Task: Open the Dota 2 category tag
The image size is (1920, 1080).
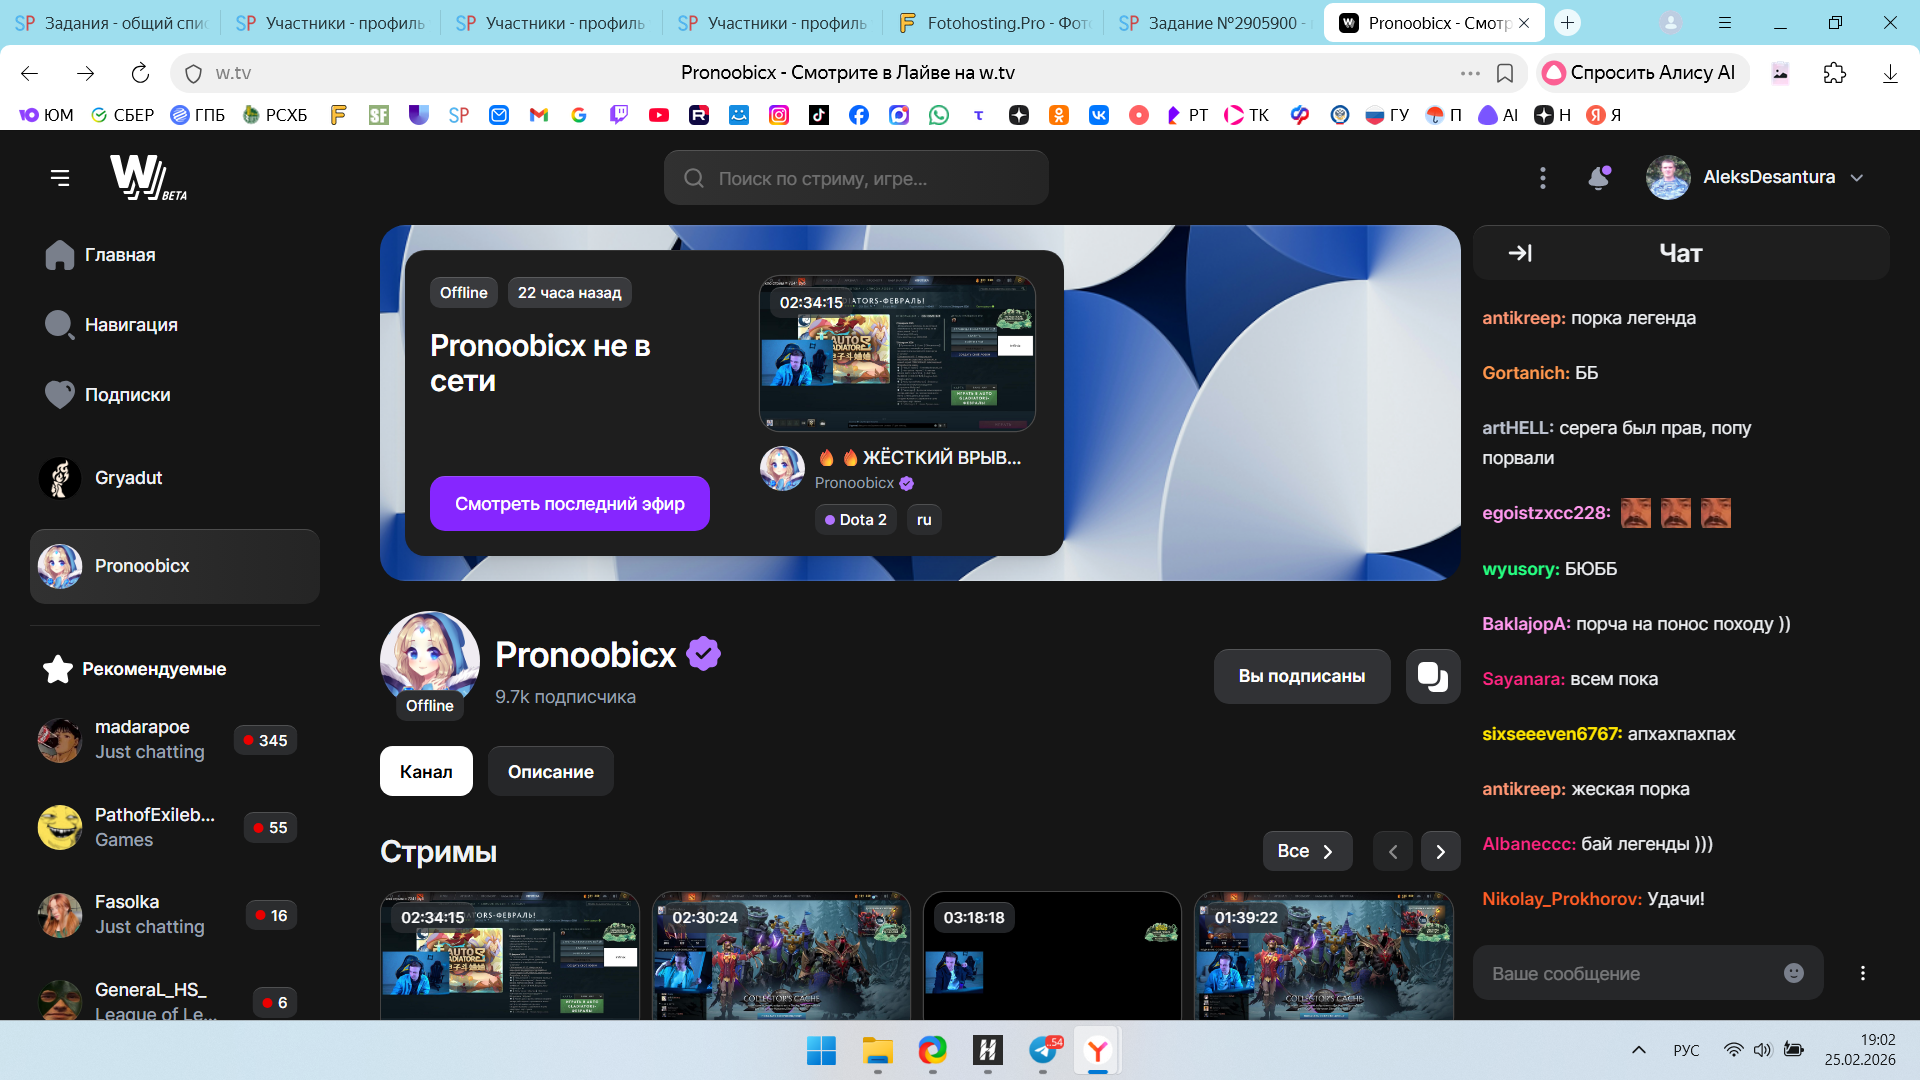Action: coord(856,520)
